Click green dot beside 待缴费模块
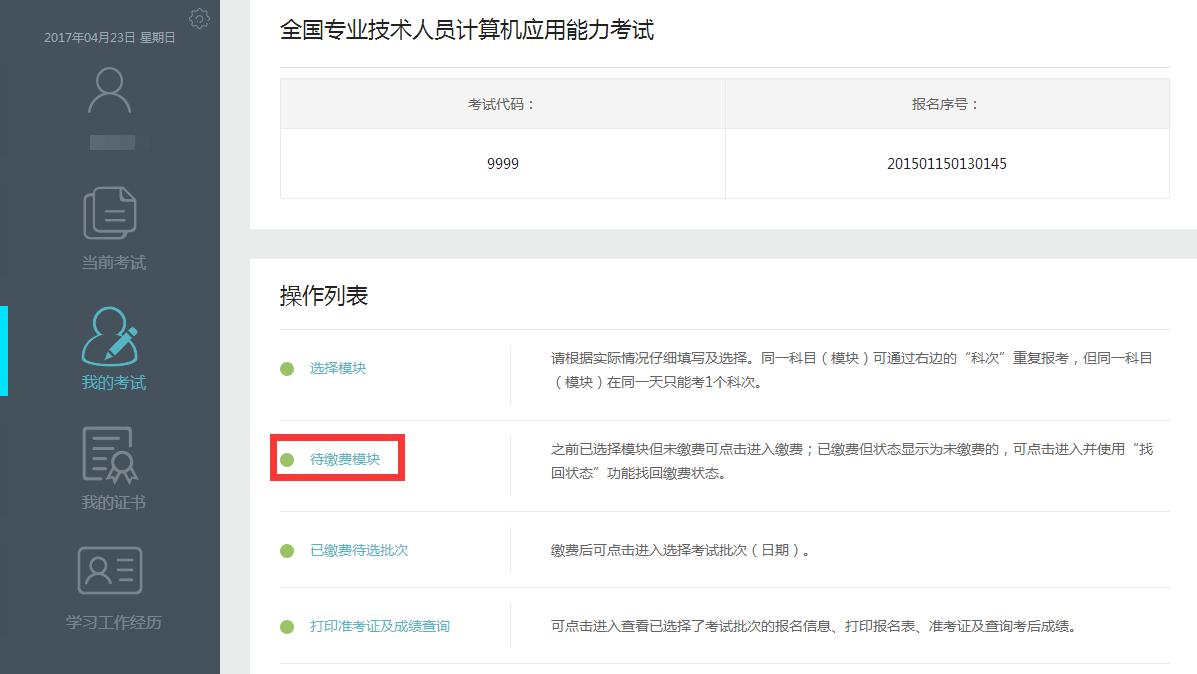Screen dimensions: 1197x674 click(x=287, y=460)
